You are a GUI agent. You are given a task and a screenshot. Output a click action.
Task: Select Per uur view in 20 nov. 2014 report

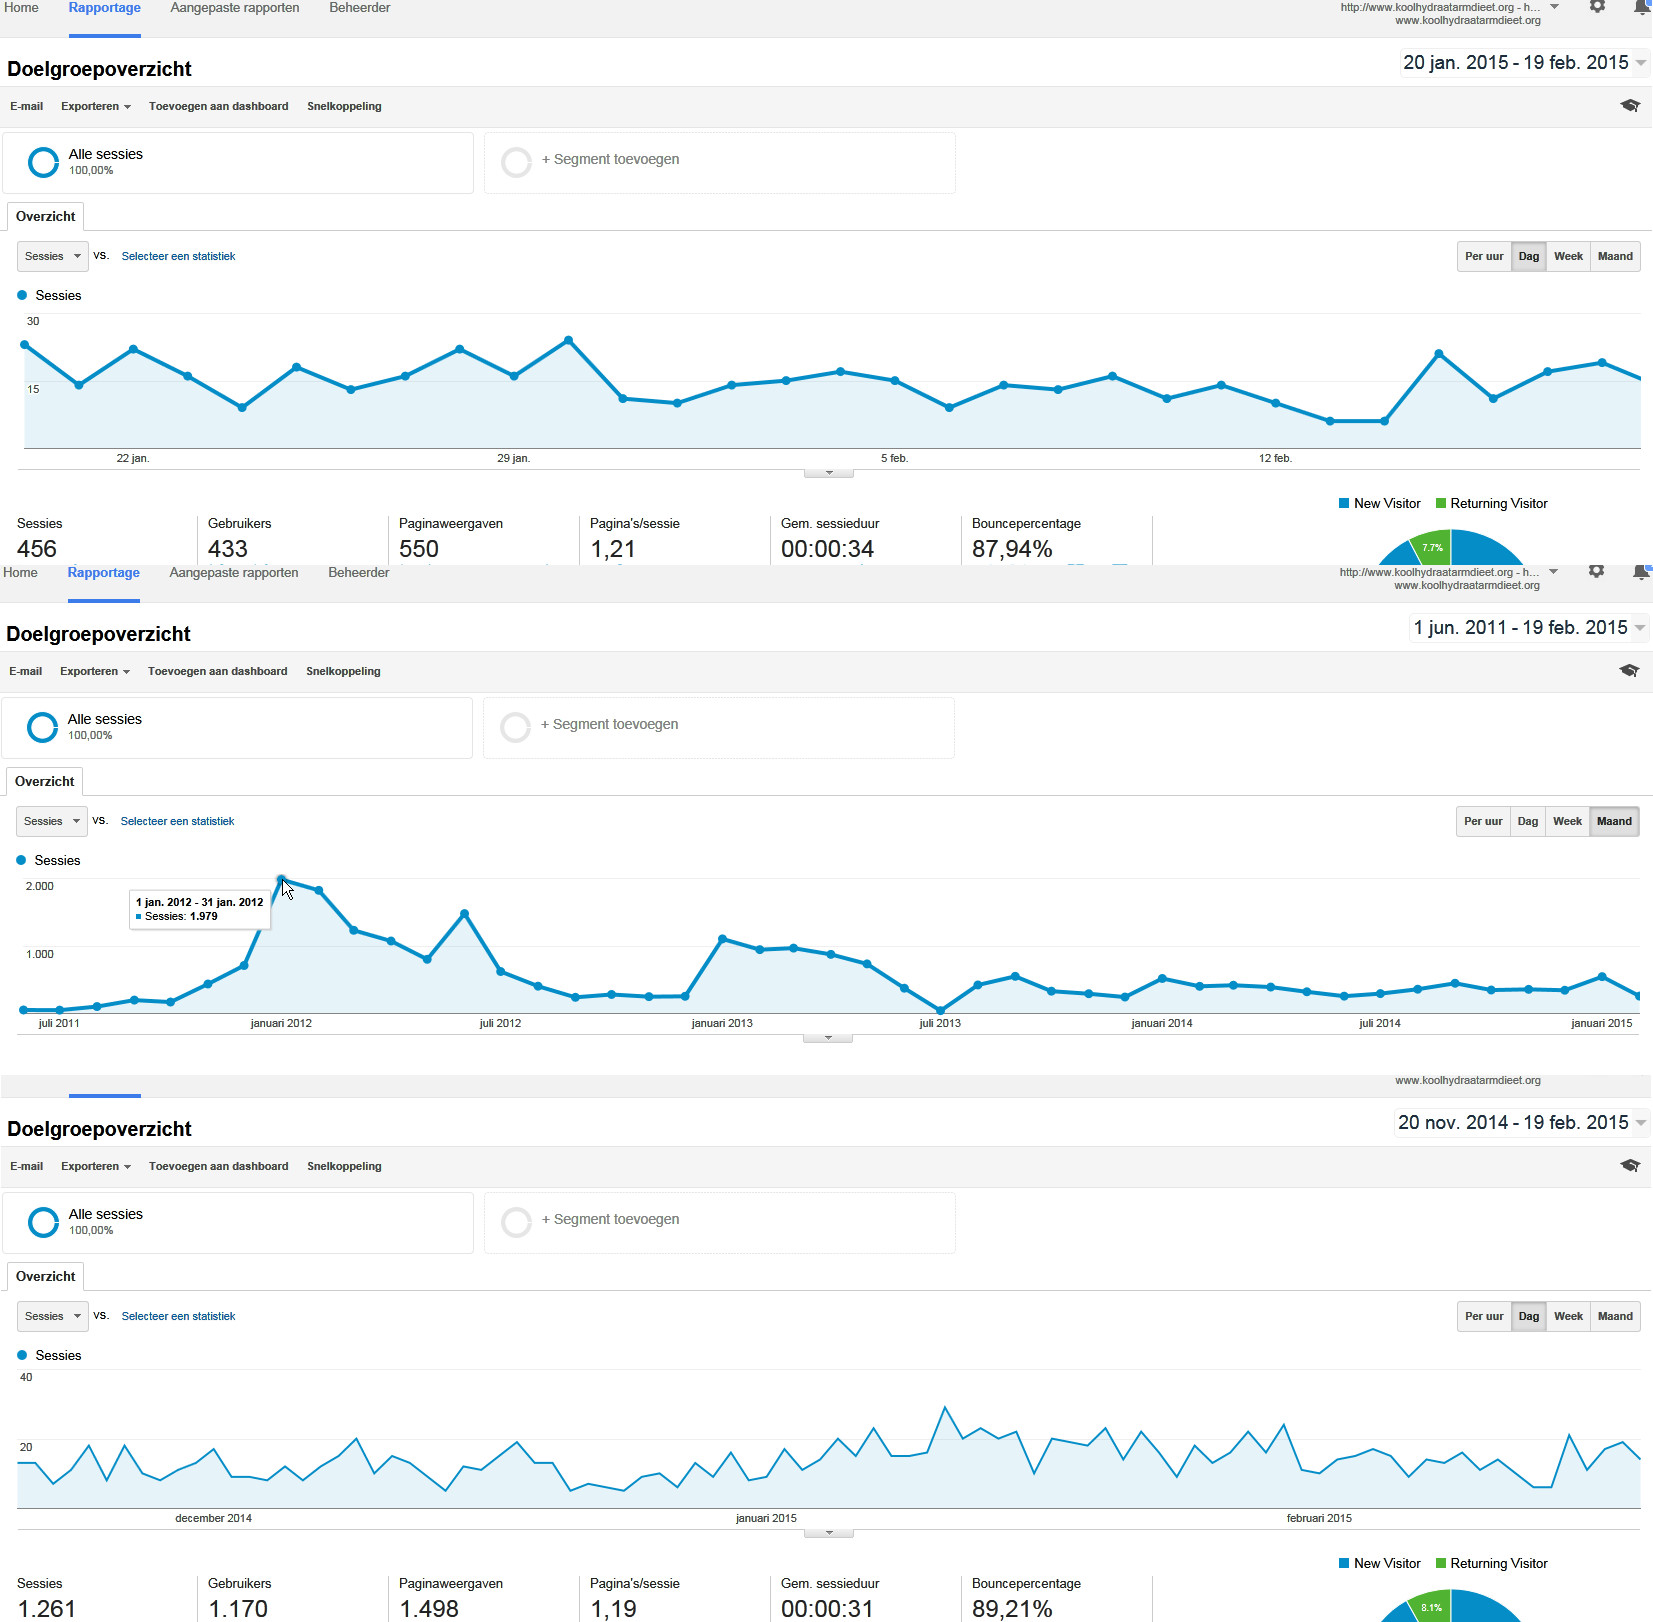[x=1484, y=1317]
